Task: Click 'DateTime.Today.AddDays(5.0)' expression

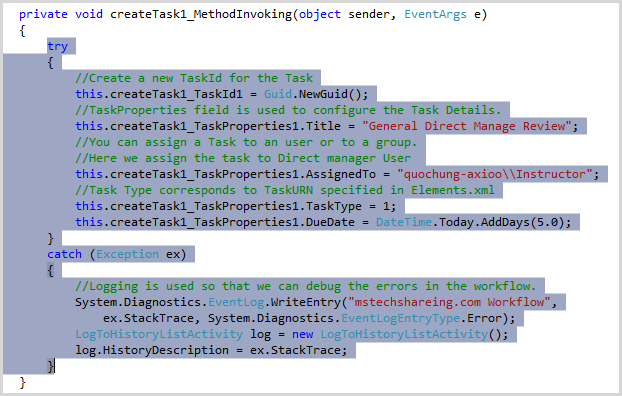Action: [x=470, y=222]
